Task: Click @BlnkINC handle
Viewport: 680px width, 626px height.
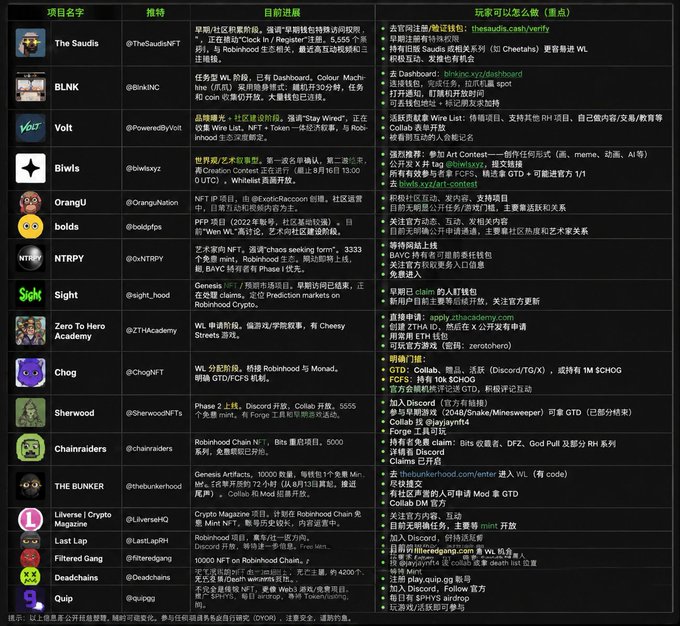Action: [x=142, y=87]
